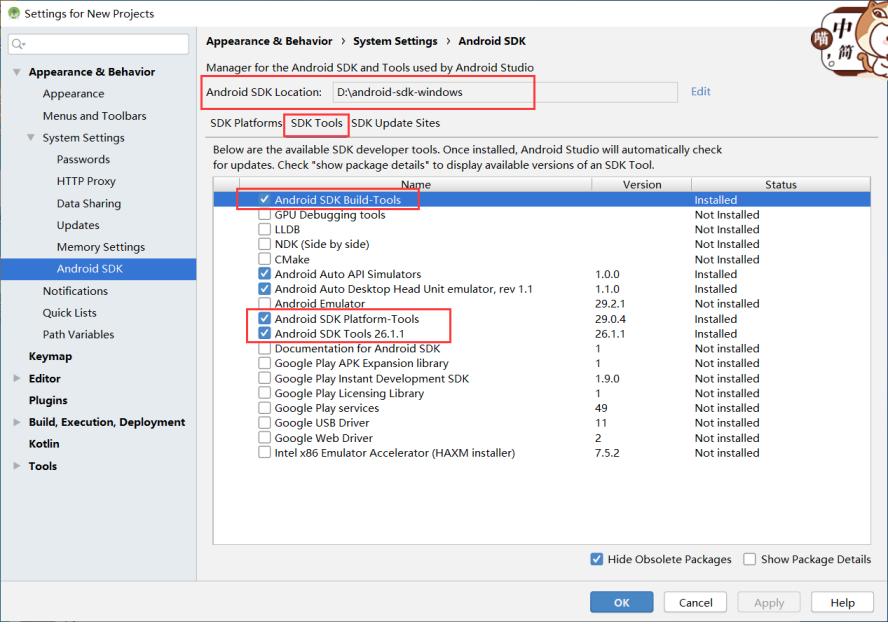Image resolution: width=888 pixels, height=624 pixels.
Task: Click the Edit link for SDK location
Action: [701, 91]
